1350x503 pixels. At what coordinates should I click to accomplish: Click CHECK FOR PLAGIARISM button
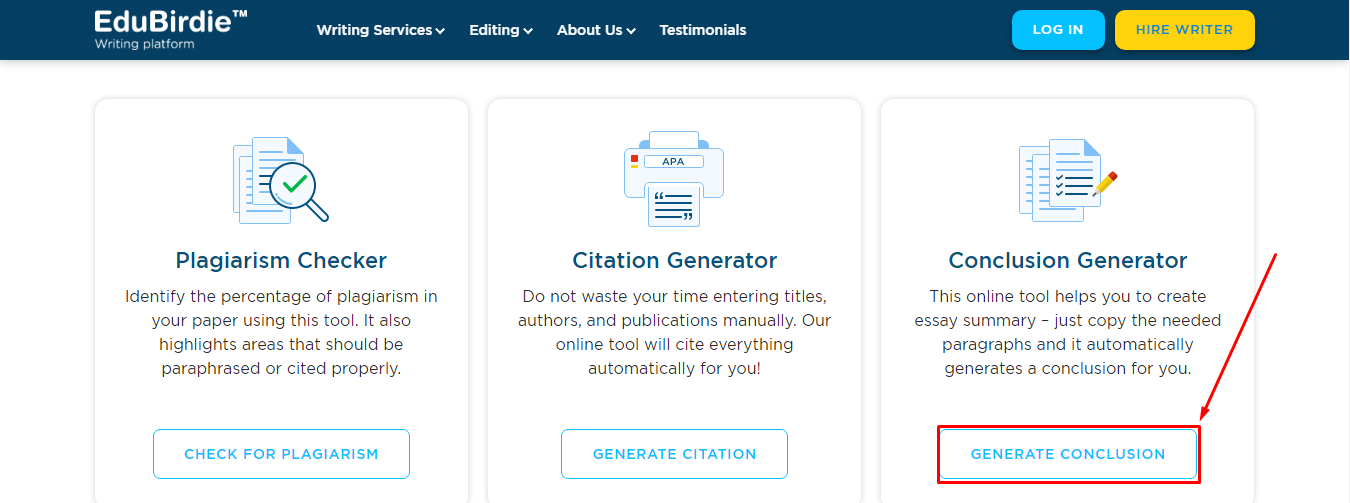point(281,454)
